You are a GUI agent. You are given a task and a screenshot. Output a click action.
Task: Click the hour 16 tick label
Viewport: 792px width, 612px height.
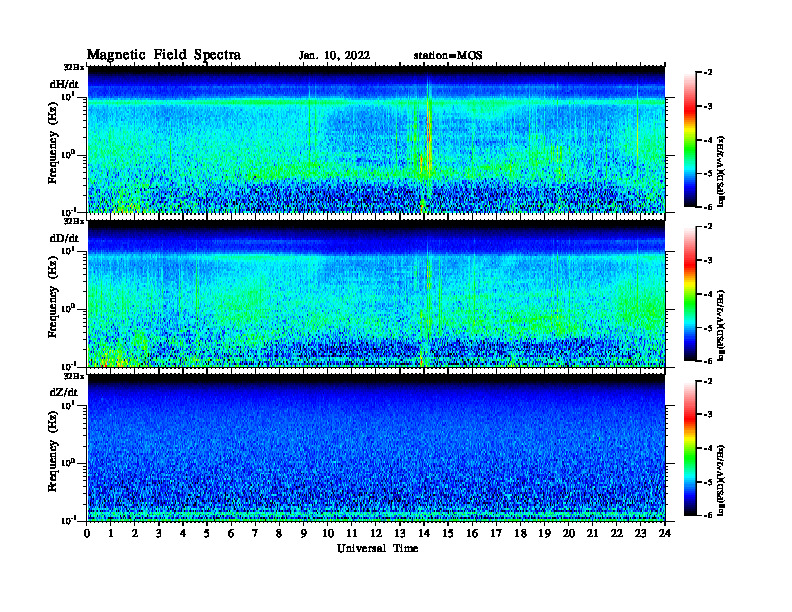coord(472,533)
